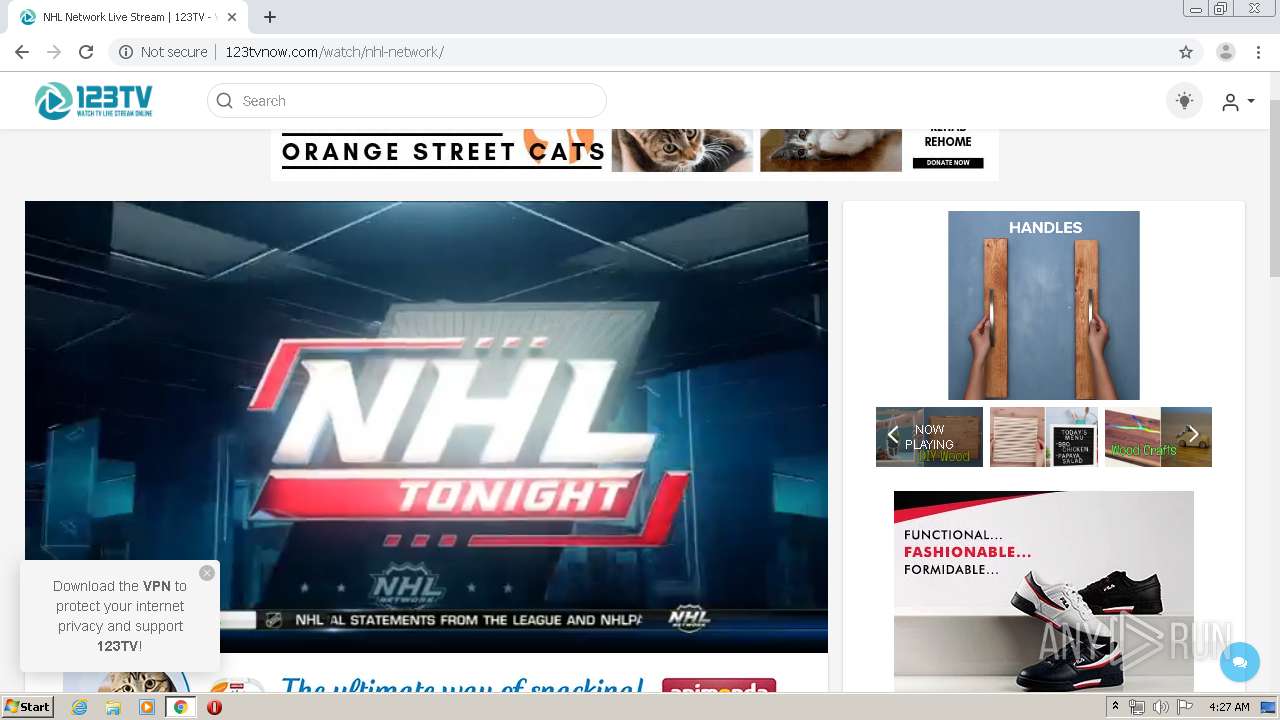This screenshot has height=720, width=1280.
Task: Reload the current page
Action: (86, 52)
